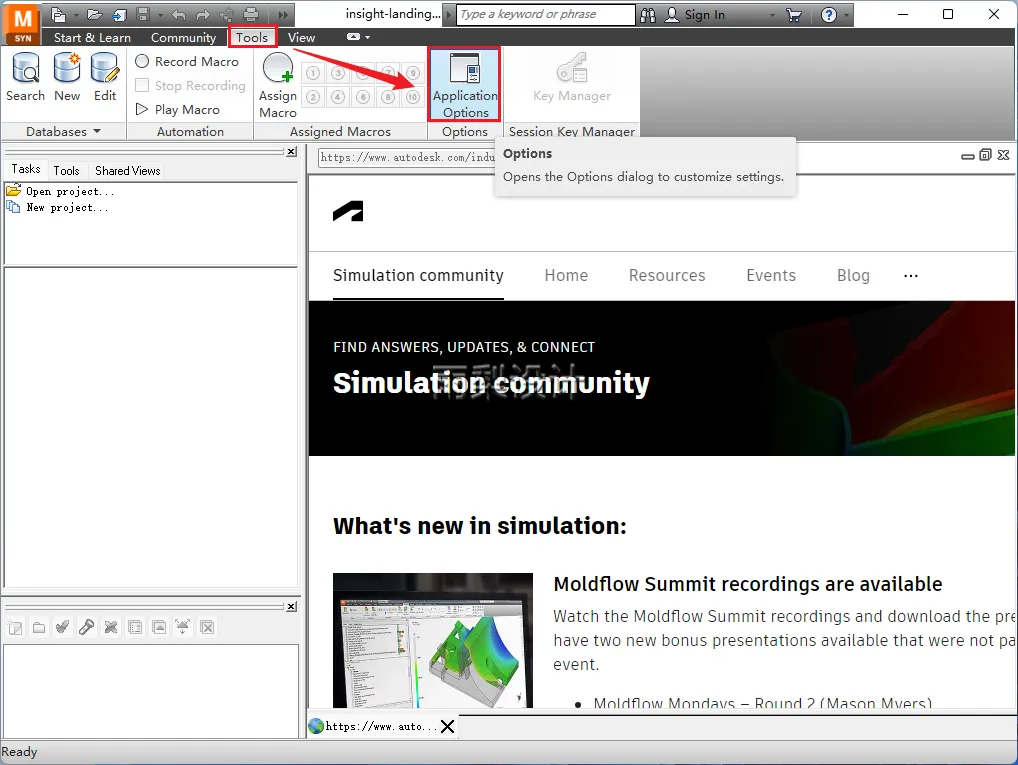This screenshot has height=765, width=1018.
Task: Open the Moldflow Synergy application menu
Action: (x=23, y=23)
